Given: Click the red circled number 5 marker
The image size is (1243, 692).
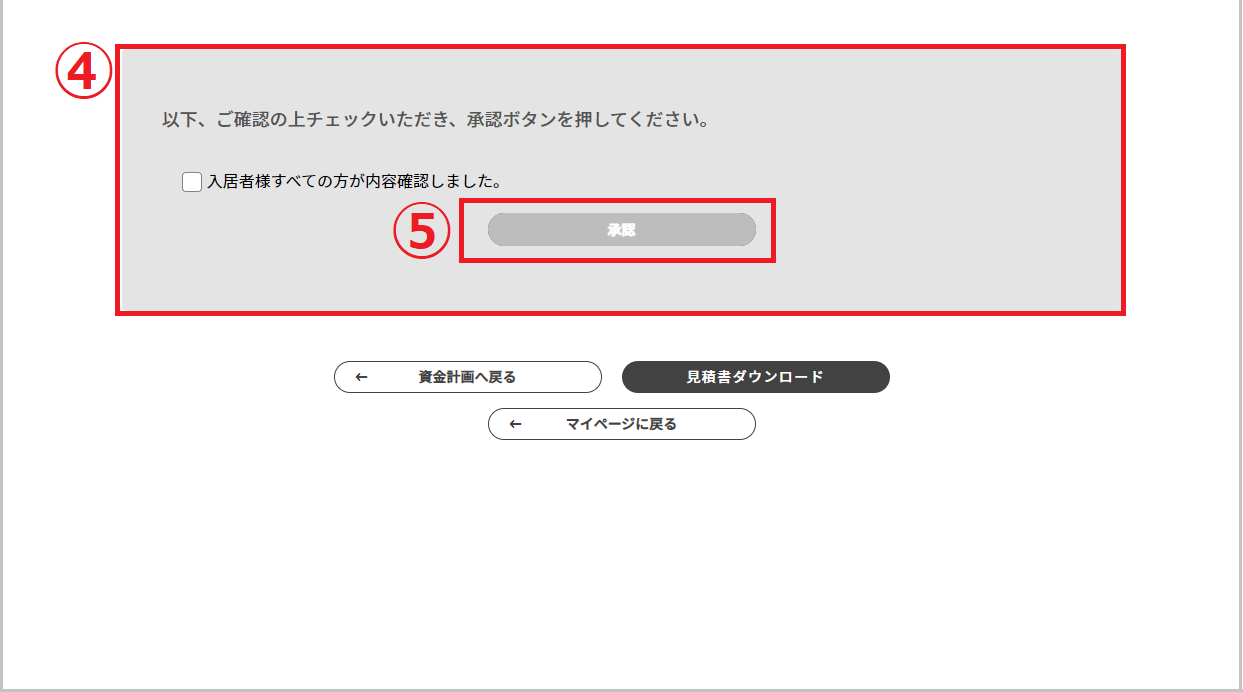Looking at the screenshot, I should pyautogui.click(x=421, y=231).
